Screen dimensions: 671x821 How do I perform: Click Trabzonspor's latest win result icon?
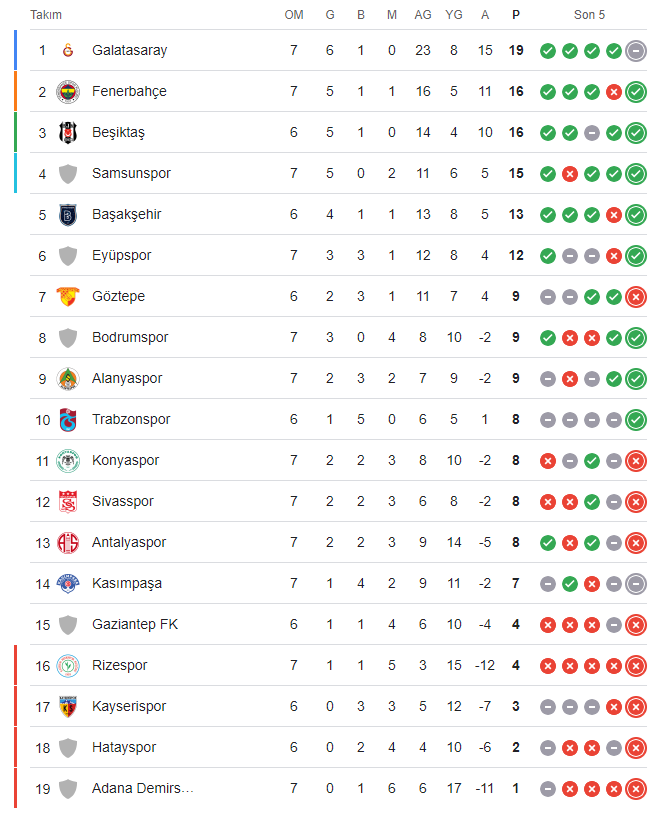point(636,420)
